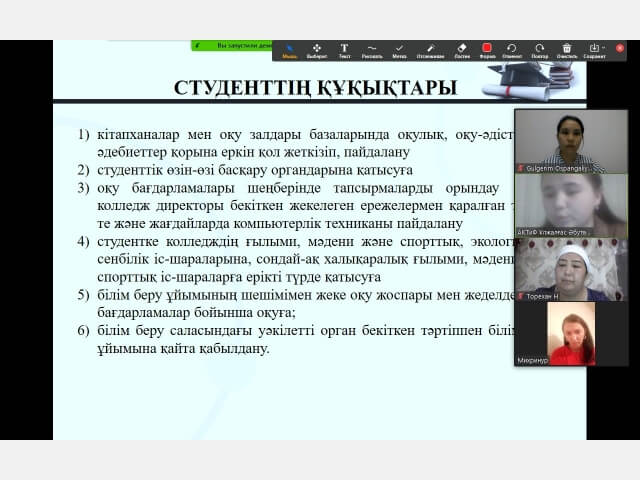Click the green screen-sharing notice bar
Viewport: 640px width, 480px height.
point(232,45)
